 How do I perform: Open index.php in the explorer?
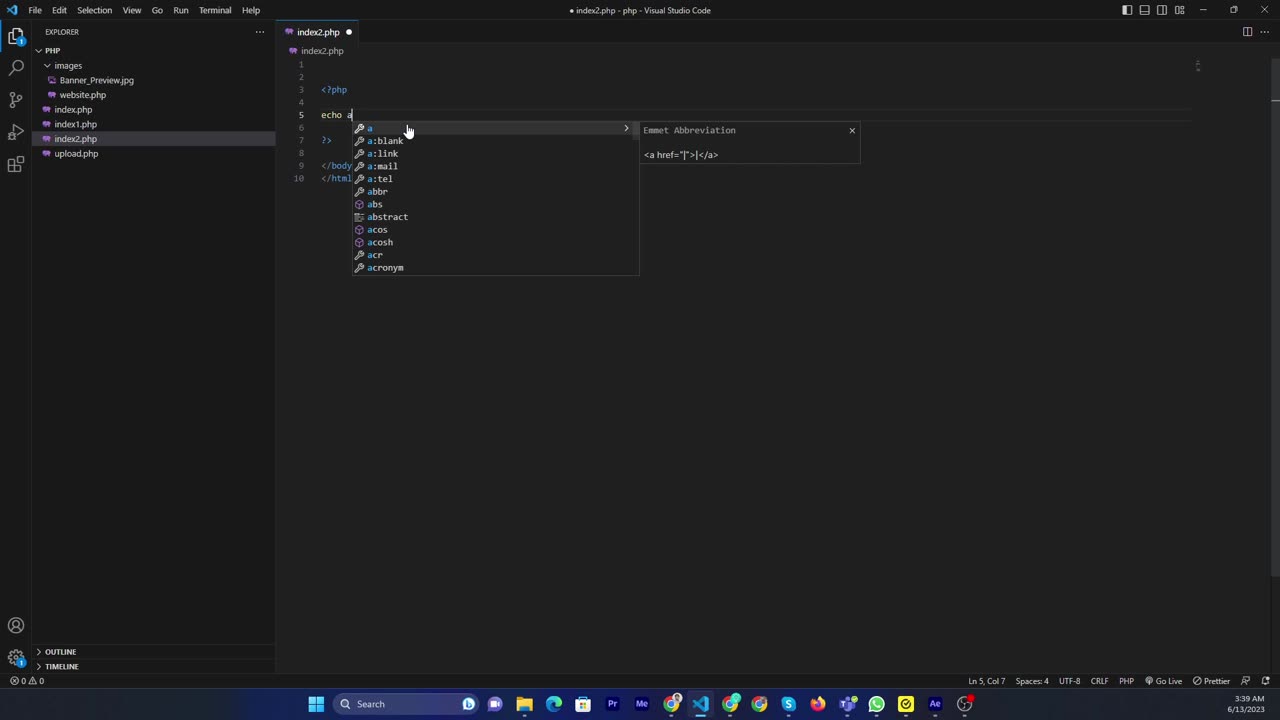click(73, 110)
